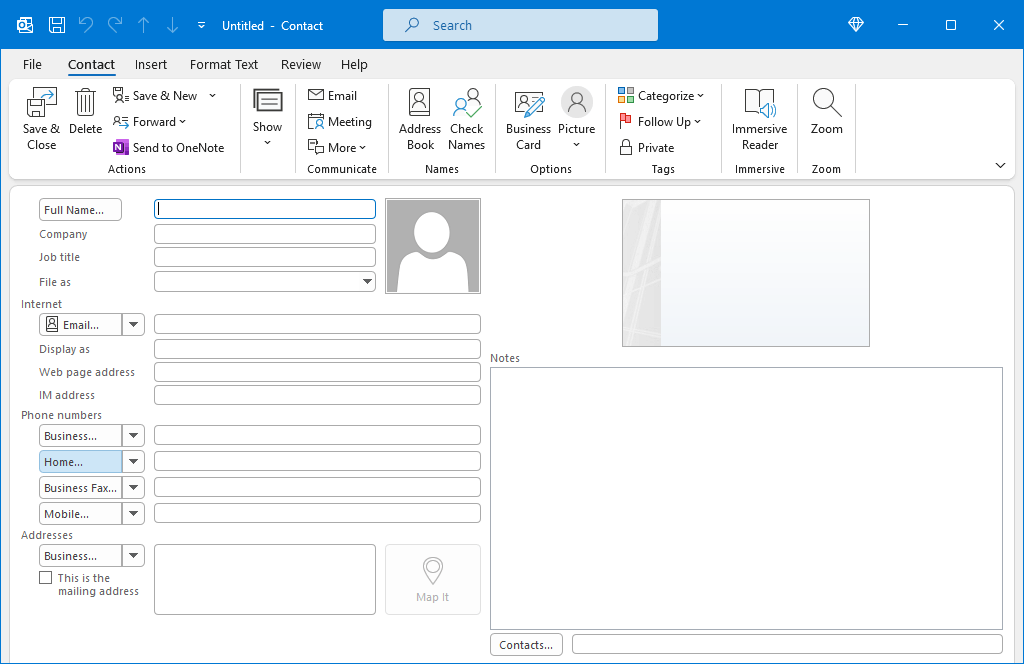Expand the More communicate options
This screenshot has height=664, width=1024.
(x=337, y=148)
